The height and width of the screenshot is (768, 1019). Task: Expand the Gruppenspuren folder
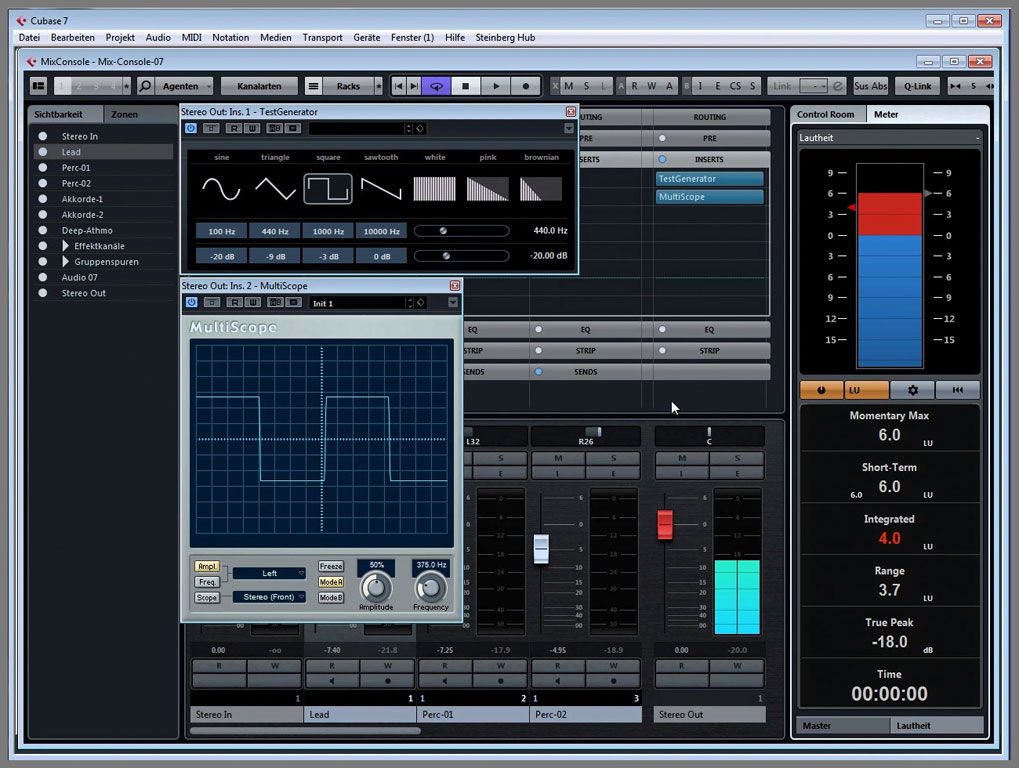click(x=65, y=261)
